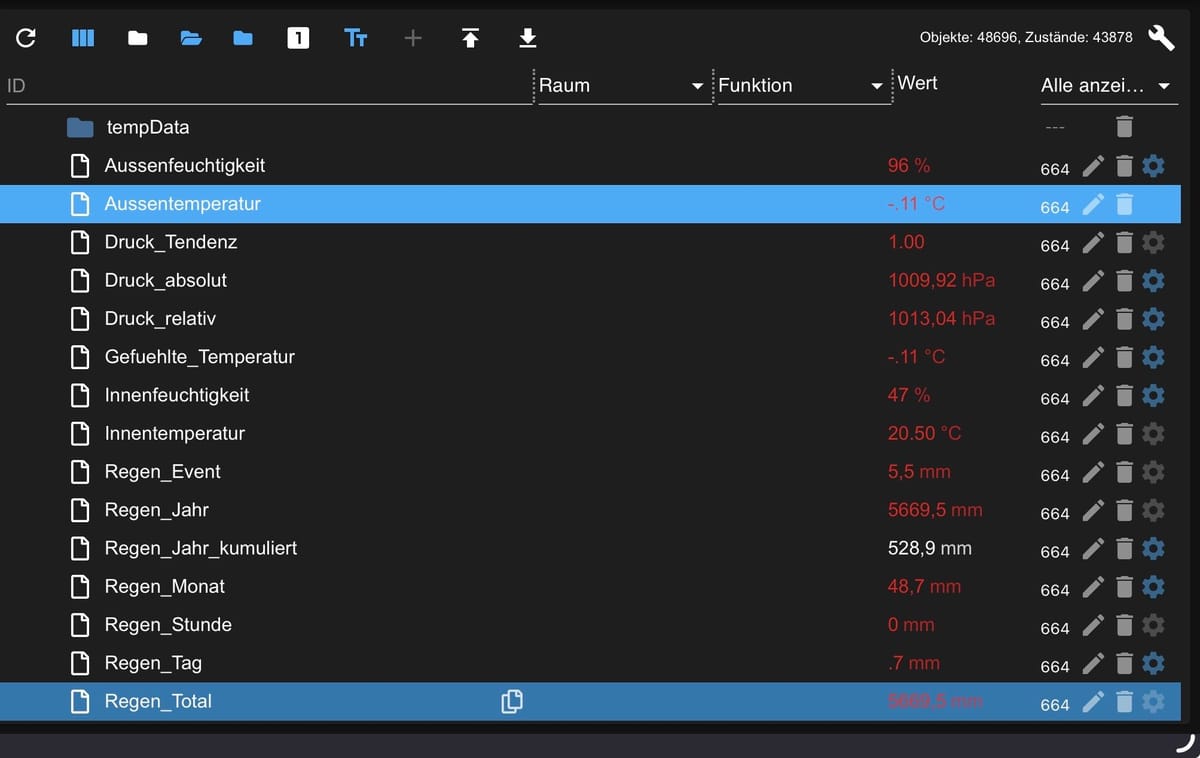The height and width of the screenshot is (758, 1200).
Task: Select the Regen_Jahr_kumuliert row
Action: click(x=590, y=549)
